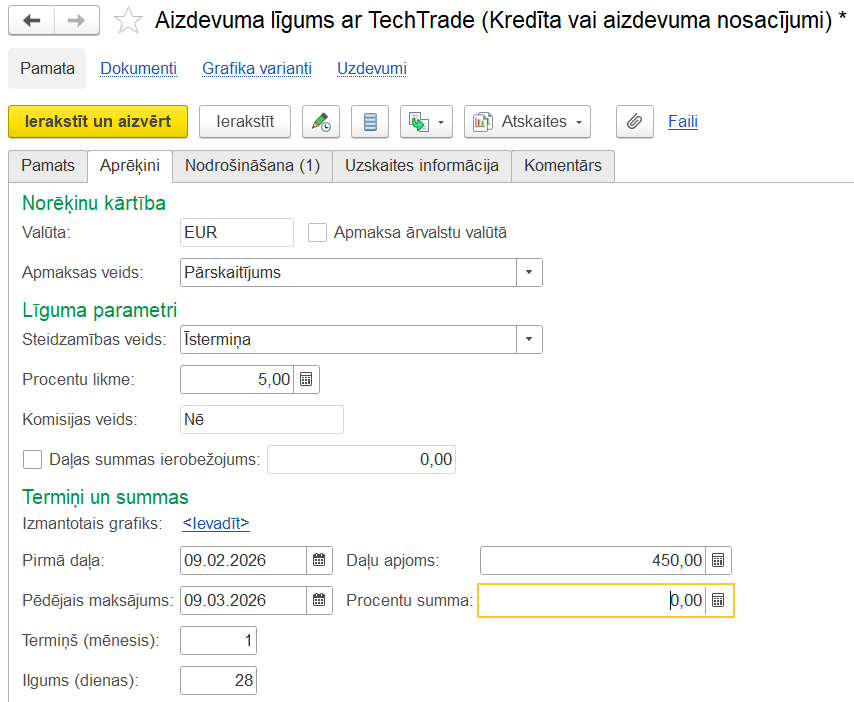This screenshot has width=854, height=702.
Task: Click the paperclip attachments icon
Action: point(633,122)
